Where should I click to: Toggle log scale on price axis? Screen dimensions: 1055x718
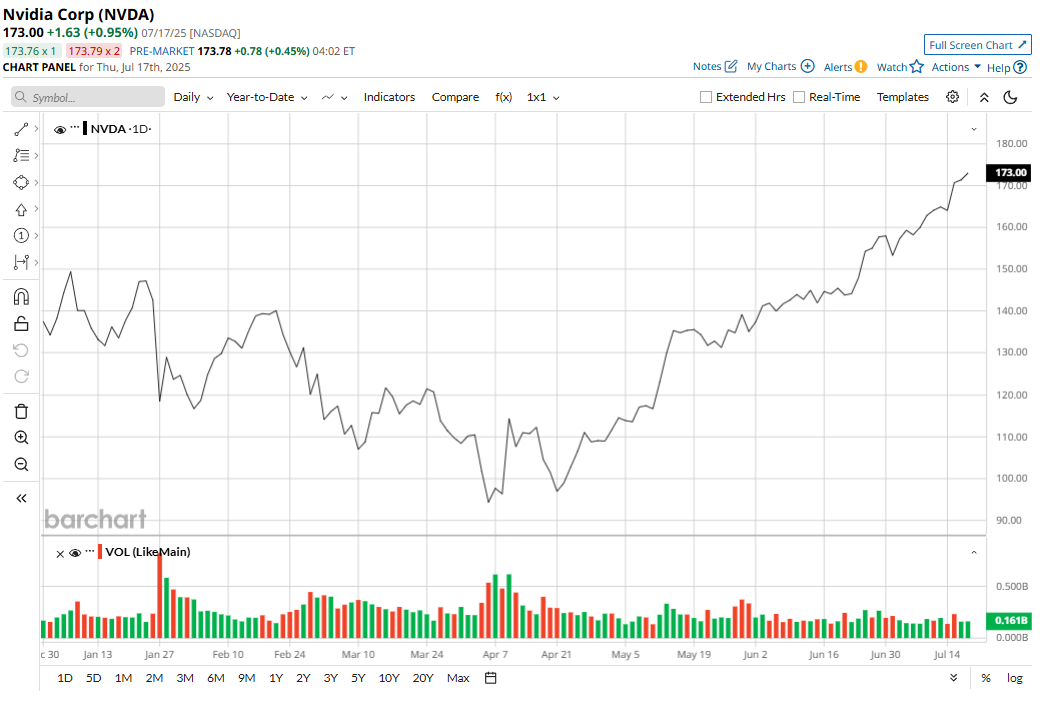point(1015,678)
